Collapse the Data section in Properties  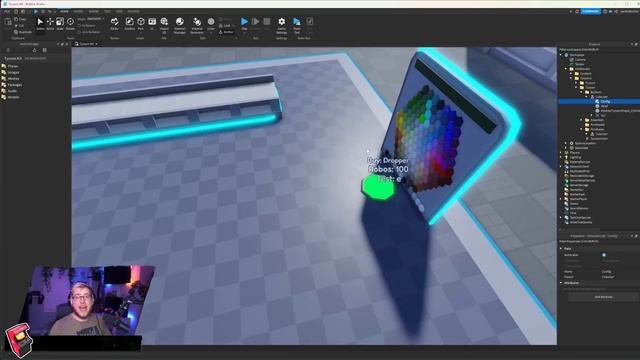point(561,248)
